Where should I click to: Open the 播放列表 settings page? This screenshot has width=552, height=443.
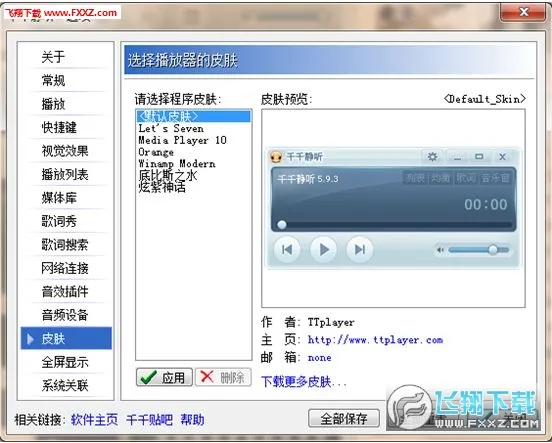(x=65, y=174)
